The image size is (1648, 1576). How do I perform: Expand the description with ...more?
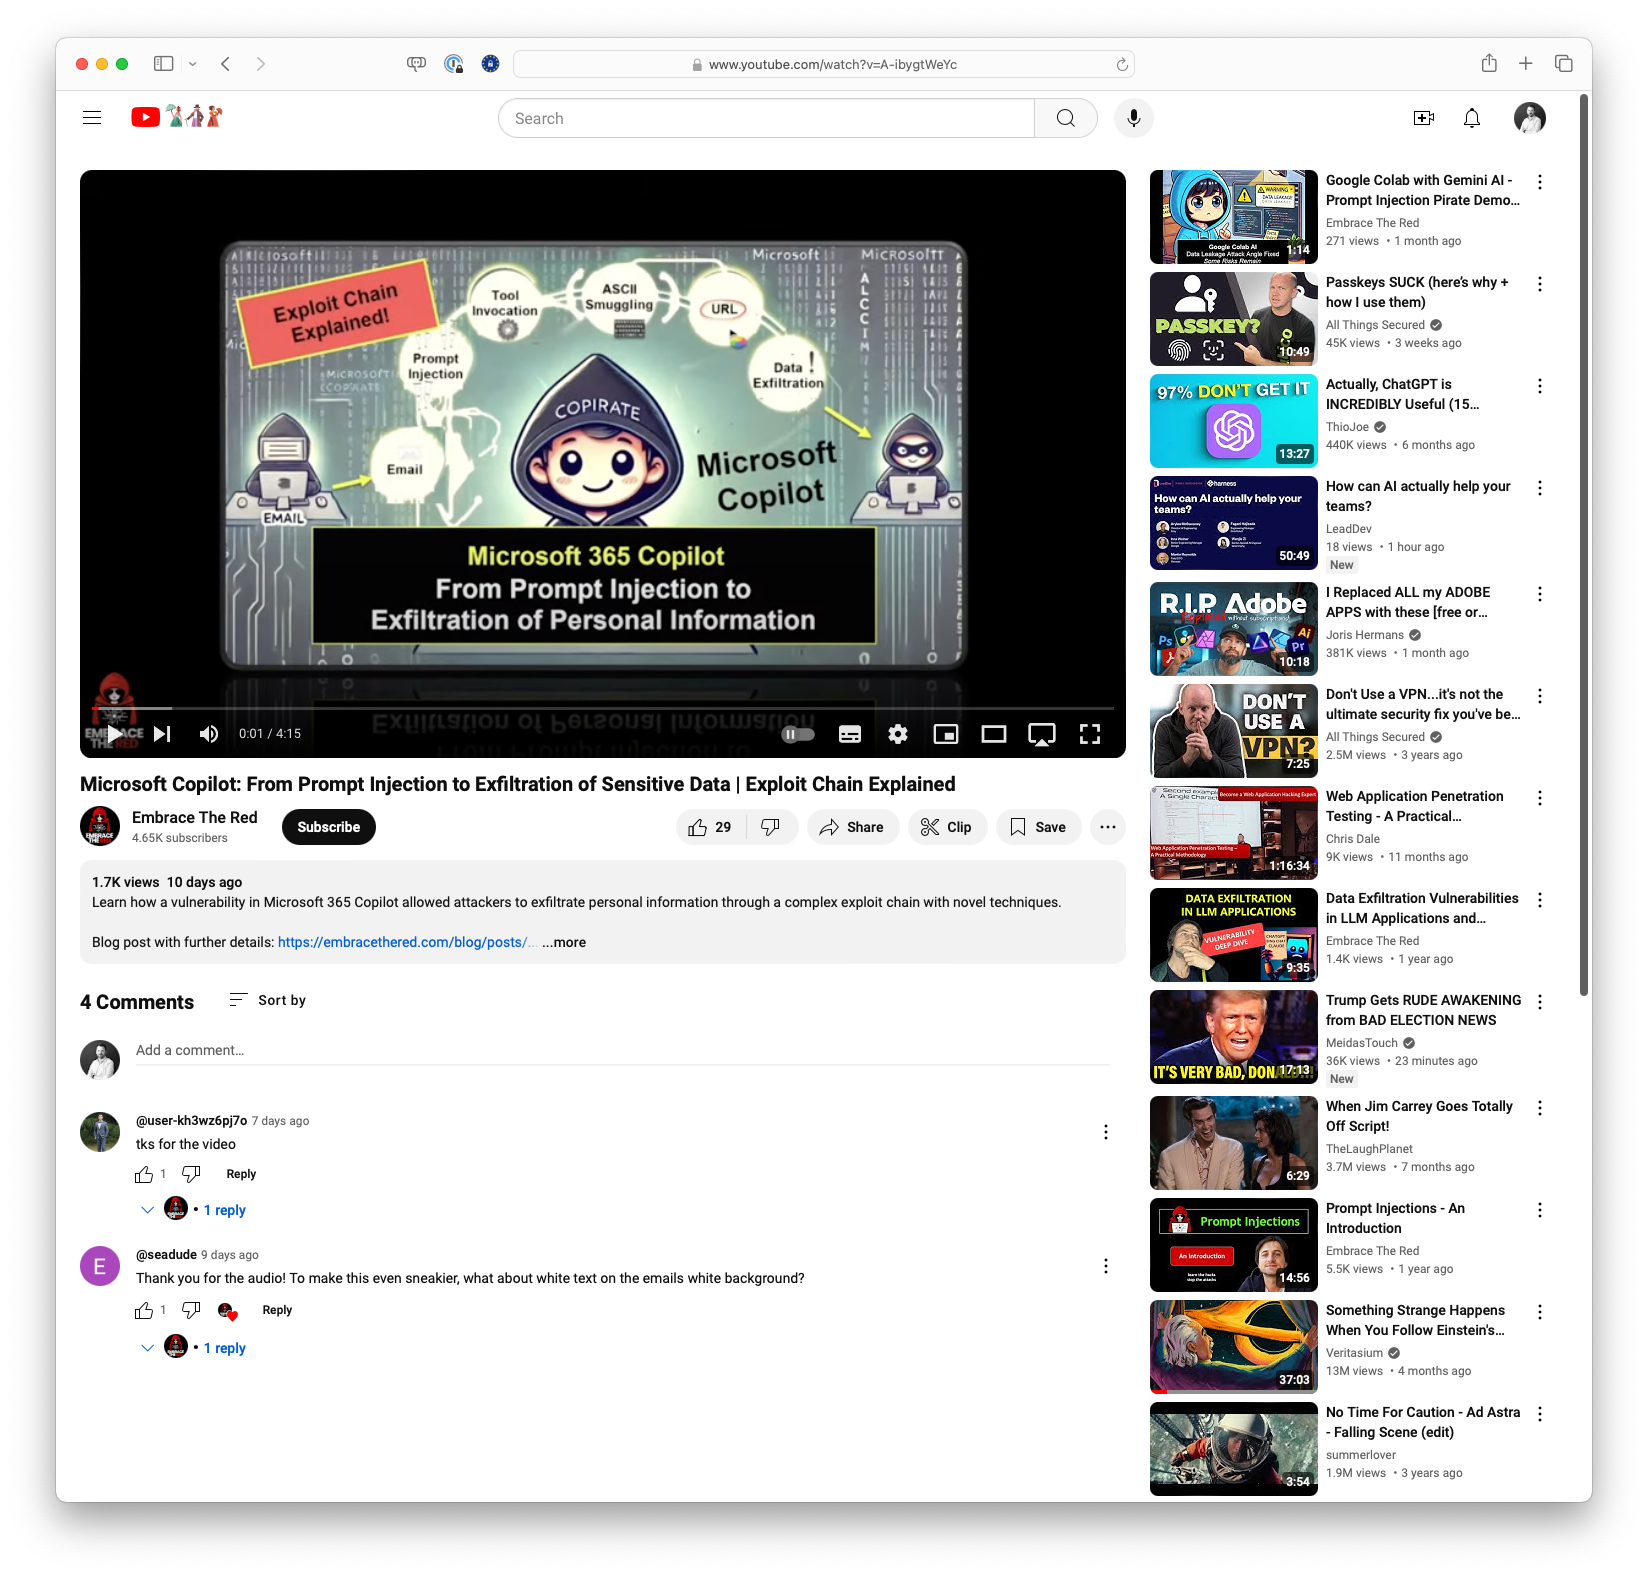click(x=564, y=942)
